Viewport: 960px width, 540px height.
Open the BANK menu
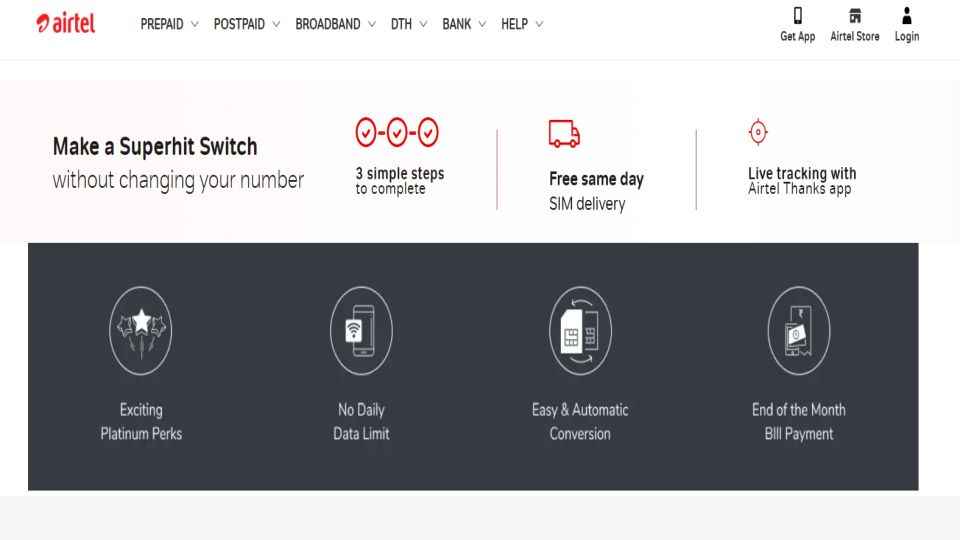click(x=457, y=24)
